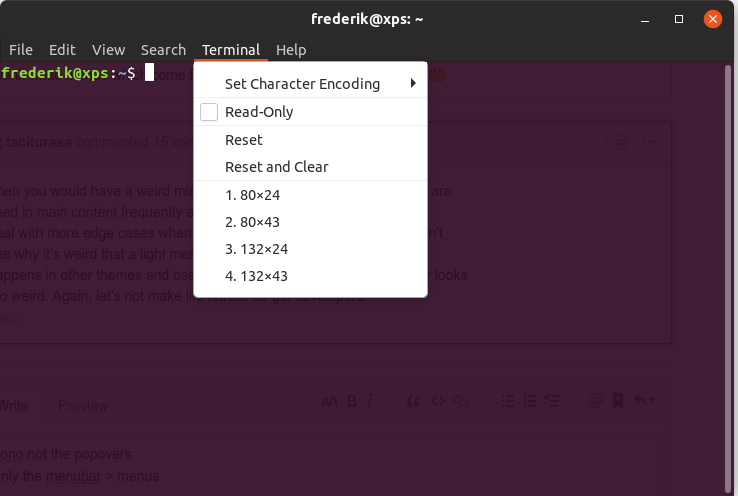Click the terminal prompt cursor
This screenshot has width=738, height=496.
coord(149,72)
